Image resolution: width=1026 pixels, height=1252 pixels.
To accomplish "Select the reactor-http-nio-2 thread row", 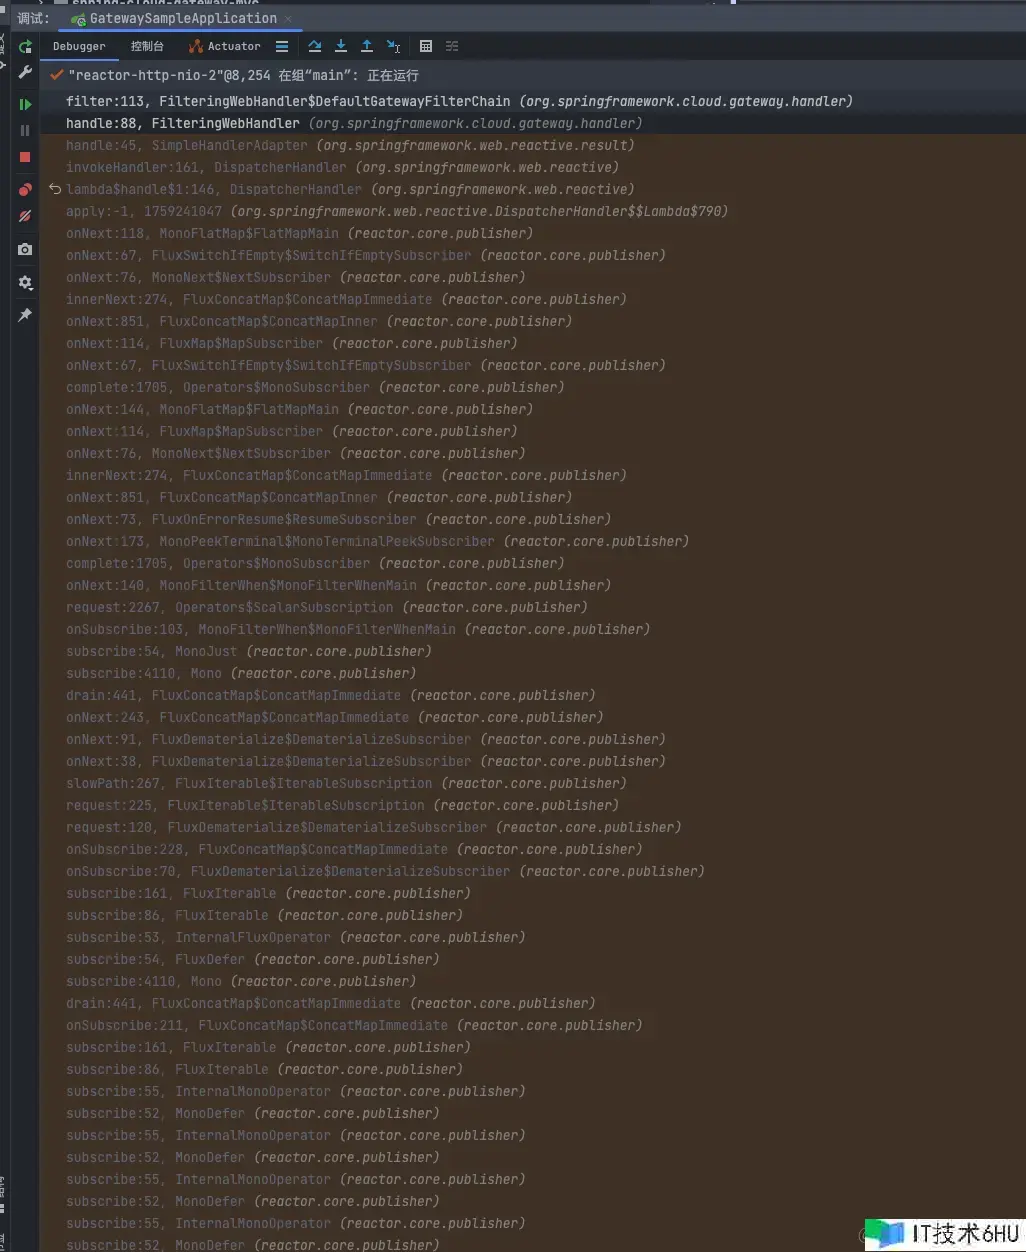I will (243, 76).
